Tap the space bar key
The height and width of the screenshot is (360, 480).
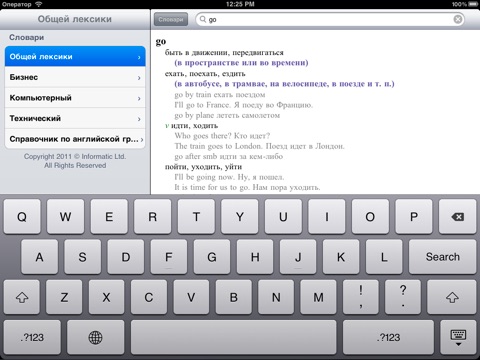click(x=234, y=337)
